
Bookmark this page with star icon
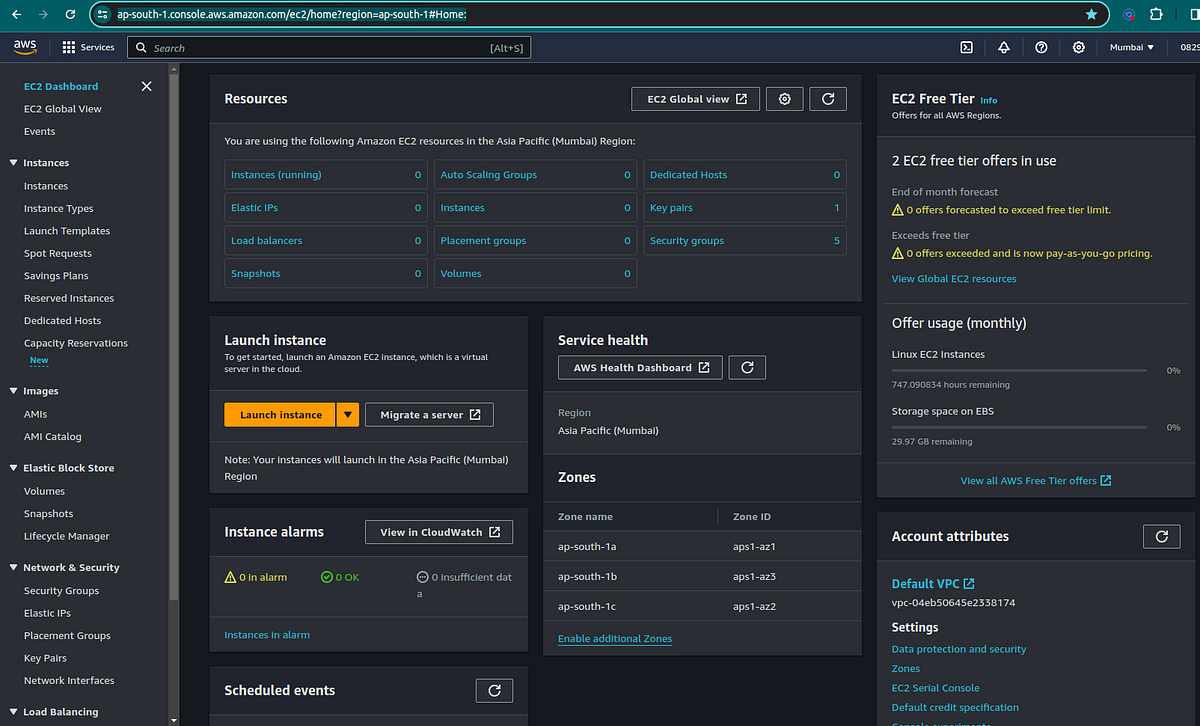tap(1091, 15)
